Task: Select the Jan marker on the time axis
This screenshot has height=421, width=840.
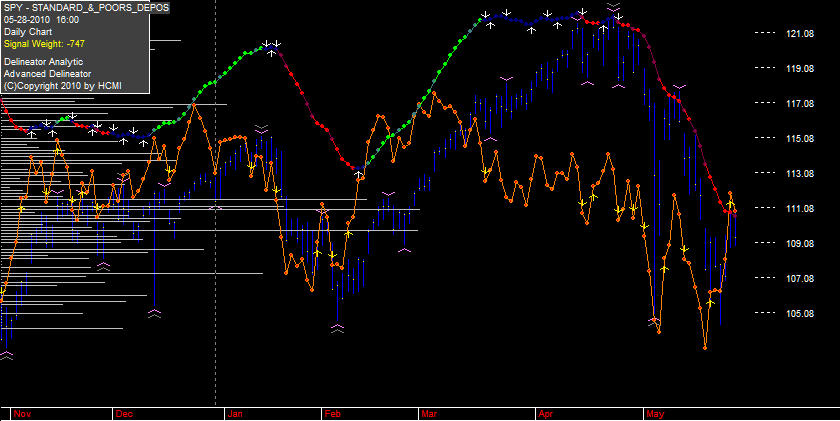Action: [235, 414]
